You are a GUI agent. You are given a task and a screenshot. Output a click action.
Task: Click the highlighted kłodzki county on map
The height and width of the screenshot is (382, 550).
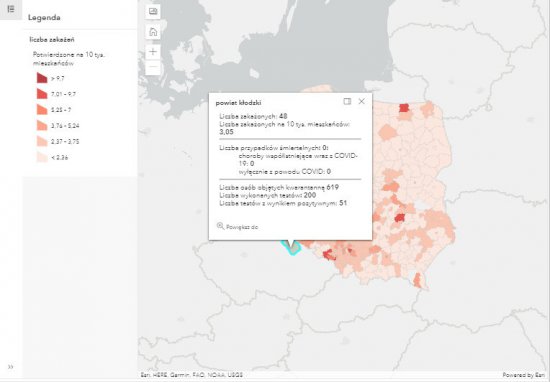tap(294, 248)
